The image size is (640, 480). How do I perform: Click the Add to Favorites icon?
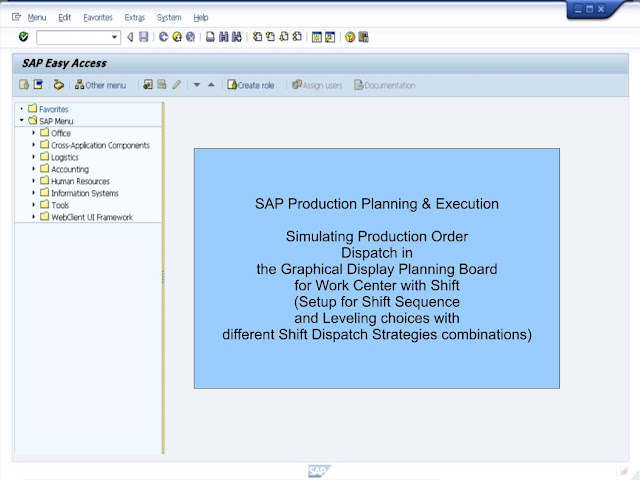point(148,84)
